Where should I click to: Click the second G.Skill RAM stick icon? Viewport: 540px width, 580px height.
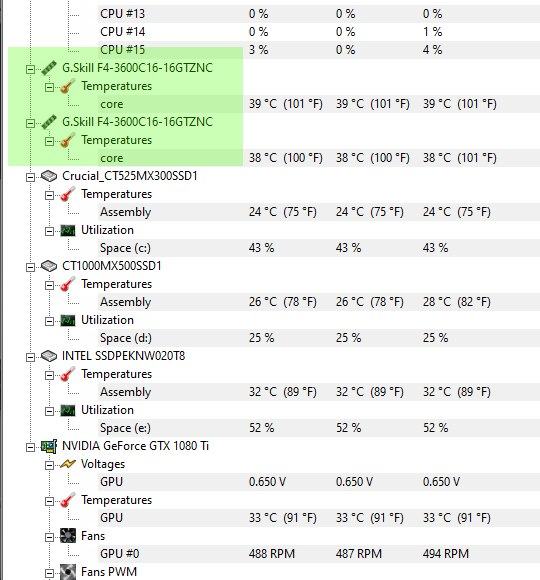point(49,122)
